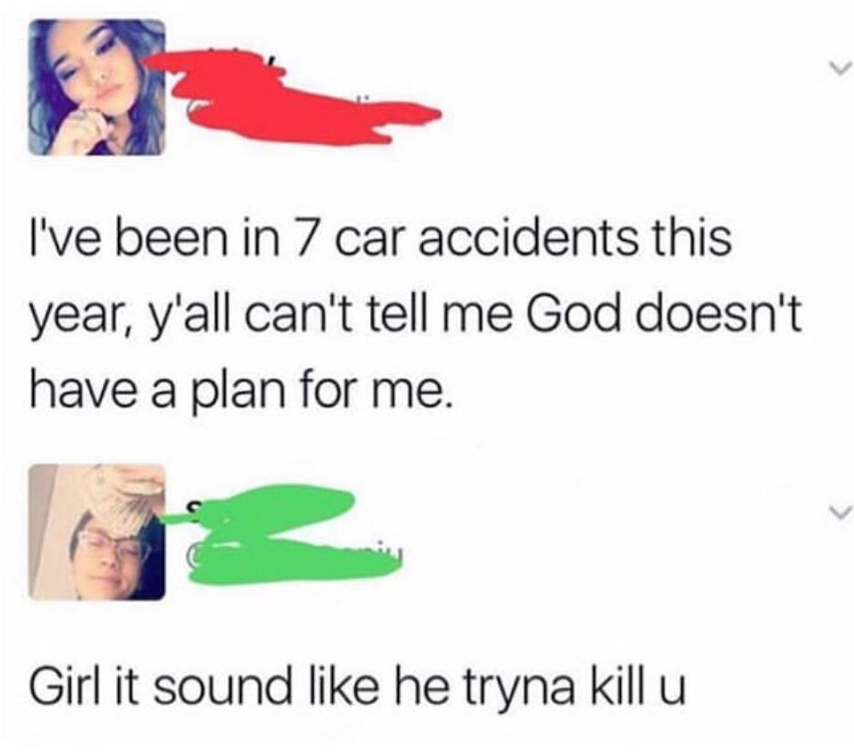Screen dimensions: 854x756
Task: Open the tweet about 7 car accidents
Action: [x=414, y=315]
